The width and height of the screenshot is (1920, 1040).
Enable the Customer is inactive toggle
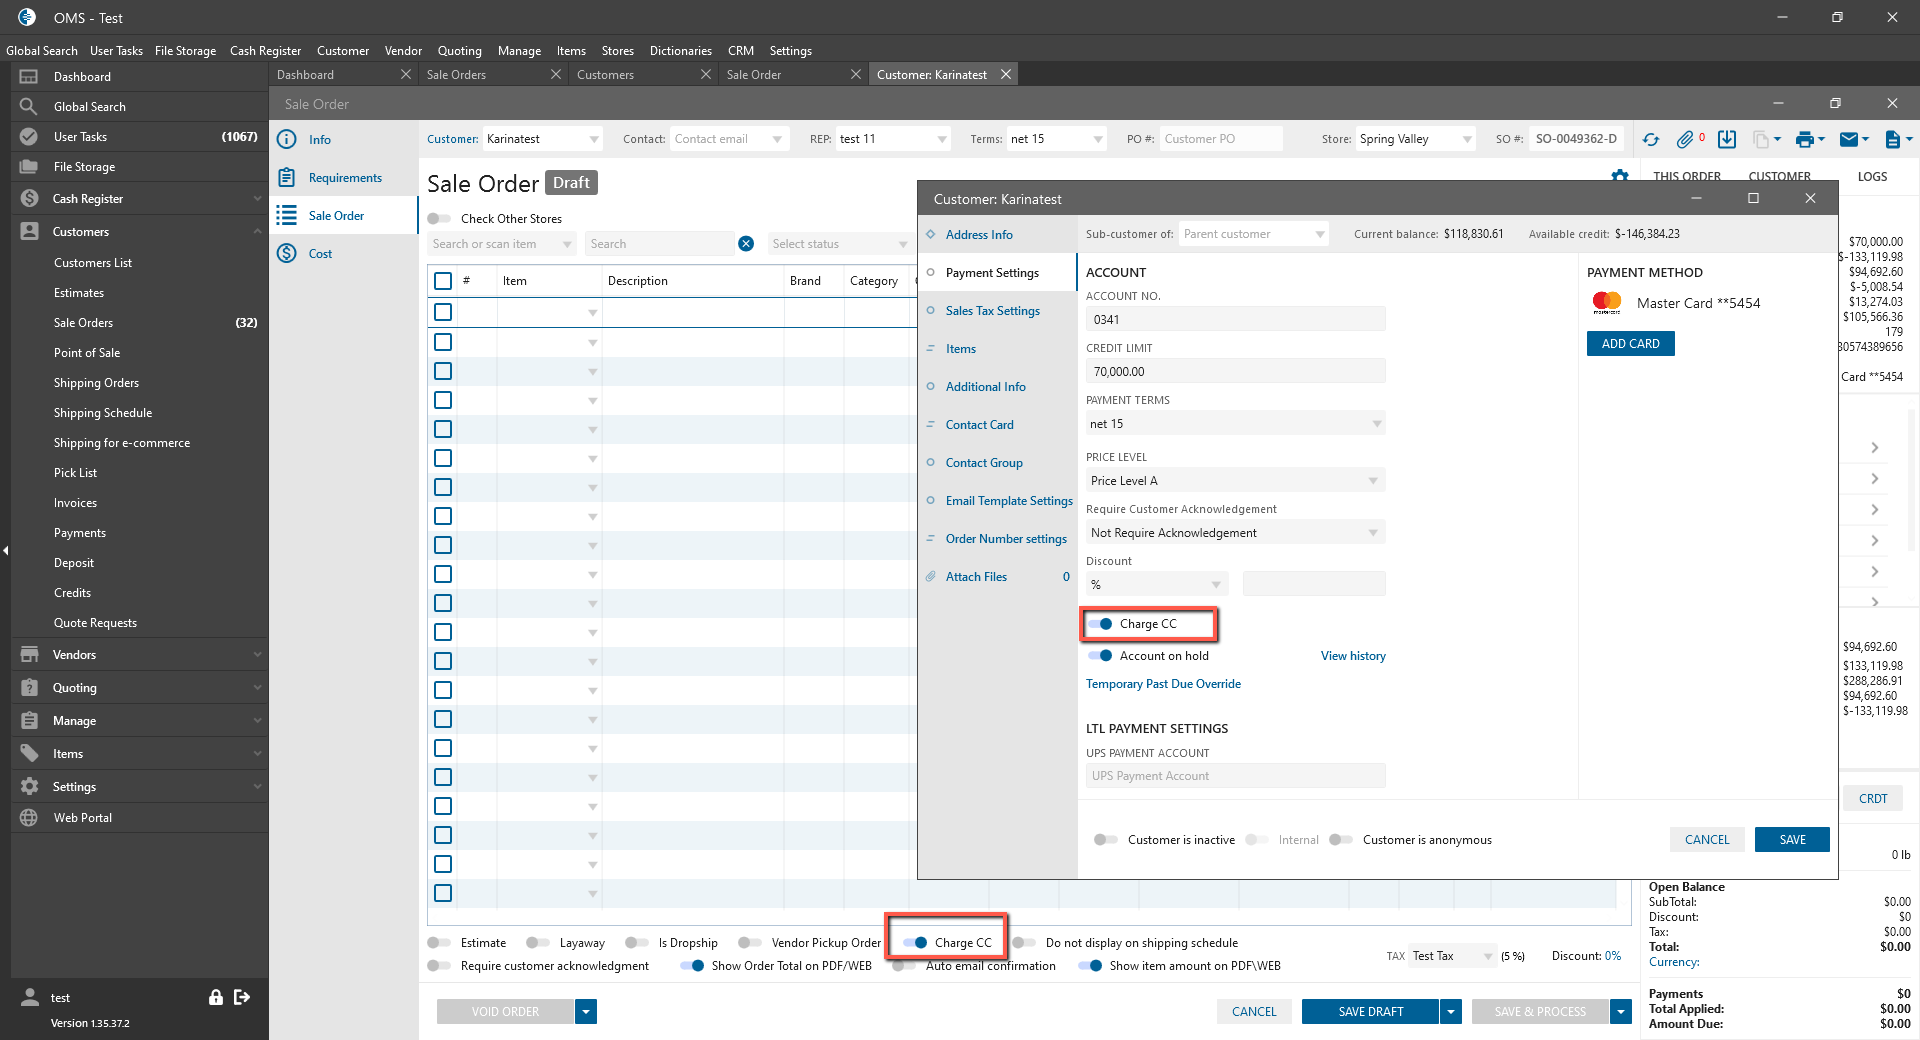tap(1105, 840)
